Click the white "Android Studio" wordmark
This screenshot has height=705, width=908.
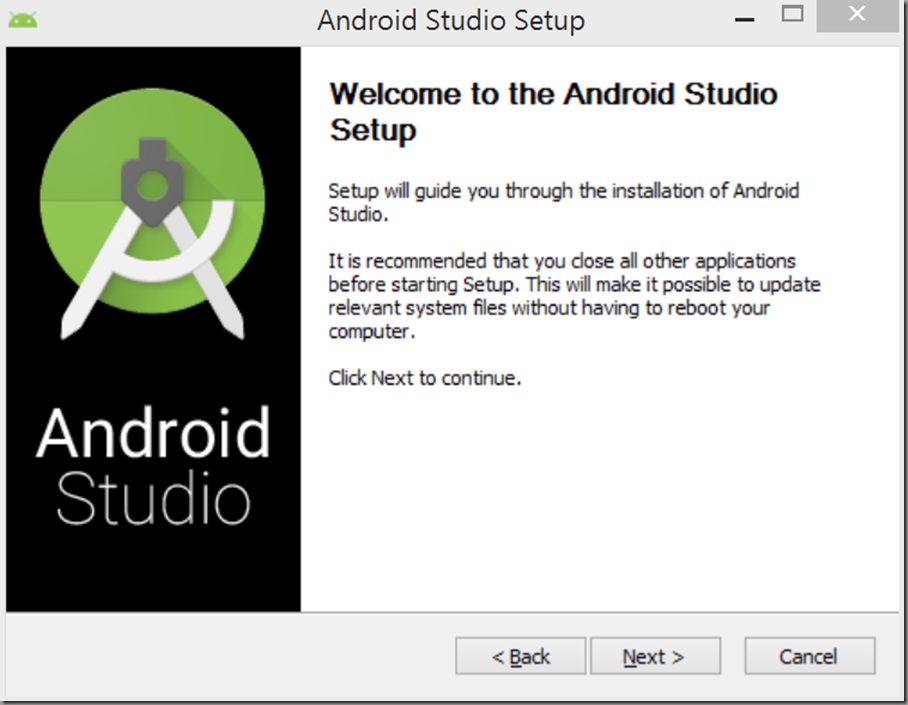coord(153,465)
